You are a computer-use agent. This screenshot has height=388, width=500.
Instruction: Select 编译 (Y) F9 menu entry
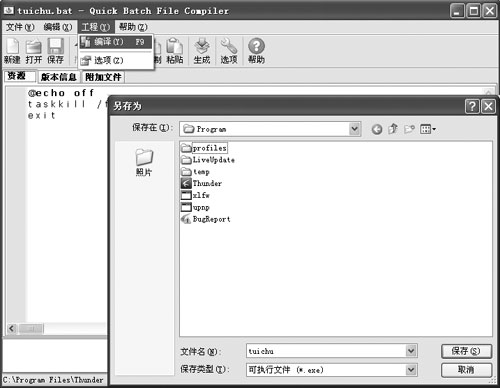pyautogui.click(x=116, y=42)
